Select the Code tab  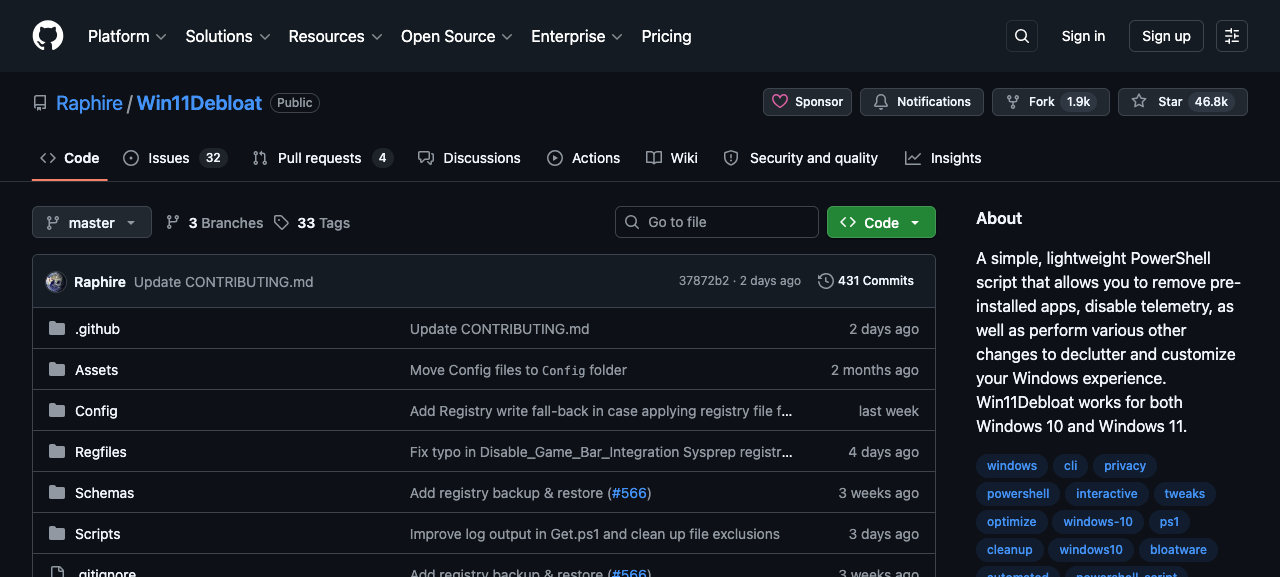[x=69, y=158]
